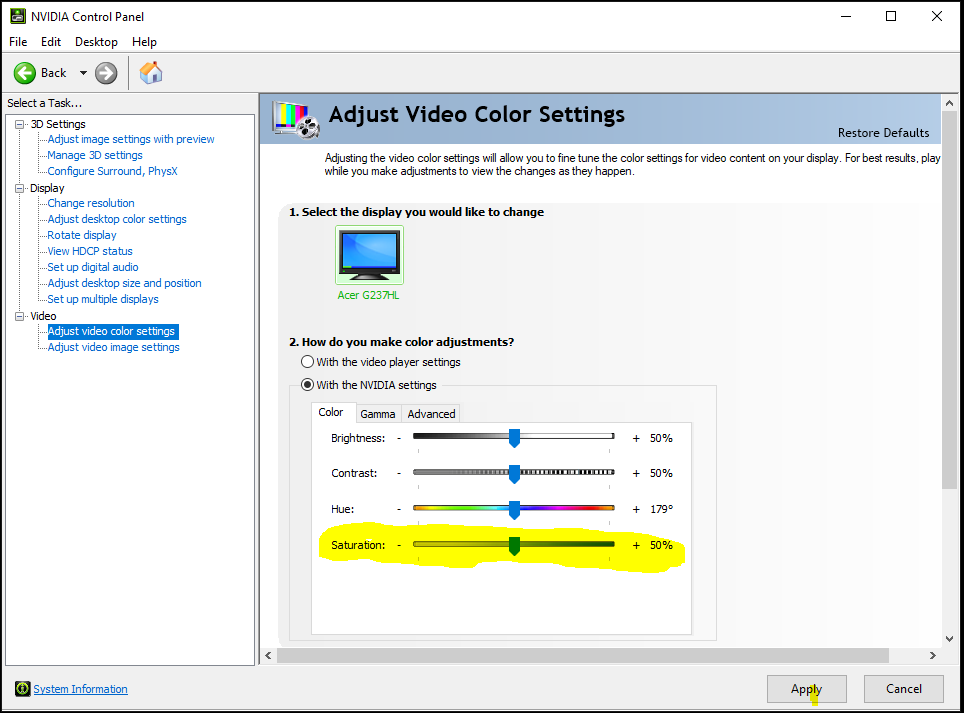Minimize the NVIDIA Control Panel window
The width and height of the screenshot is (964, 713).
pyautogui.click(x=846, y=17)
